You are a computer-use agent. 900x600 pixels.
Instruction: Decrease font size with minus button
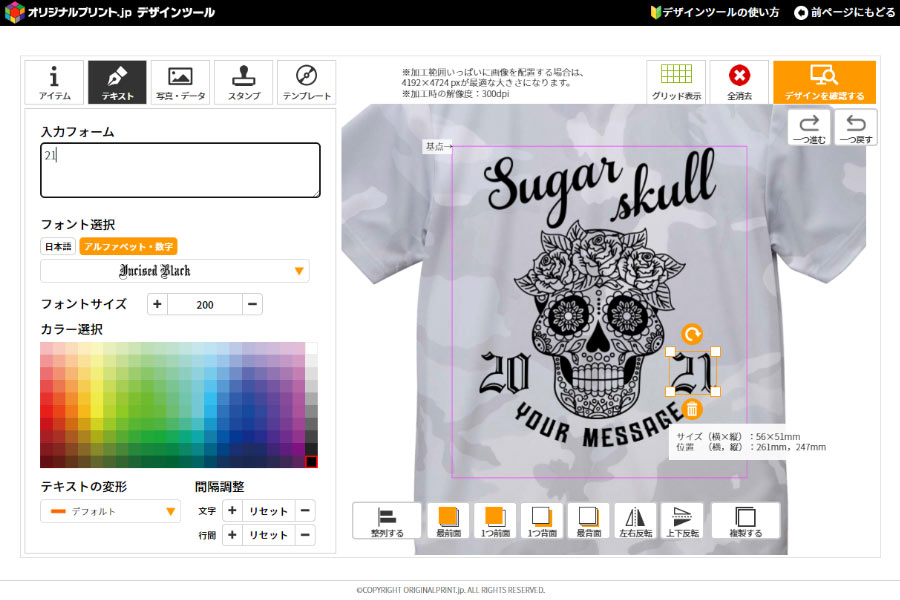[x=252, y=304]
